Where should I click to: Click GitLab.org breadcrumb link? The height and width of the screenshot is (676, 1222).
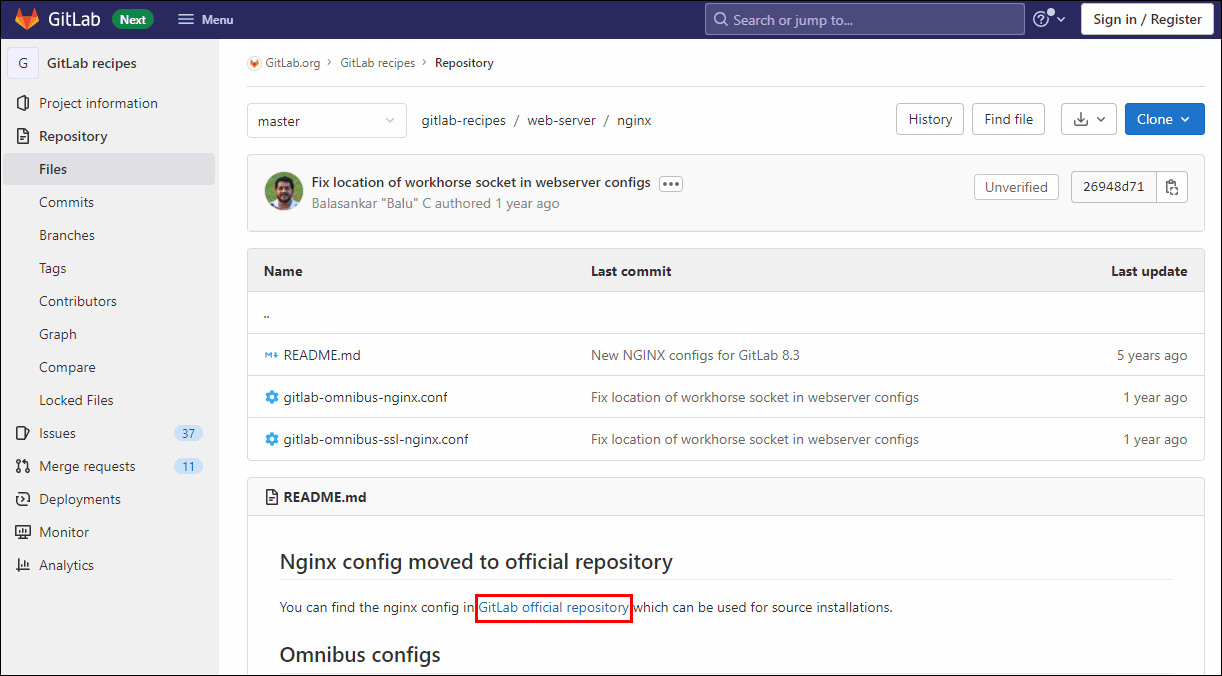(x=292, y=63)
